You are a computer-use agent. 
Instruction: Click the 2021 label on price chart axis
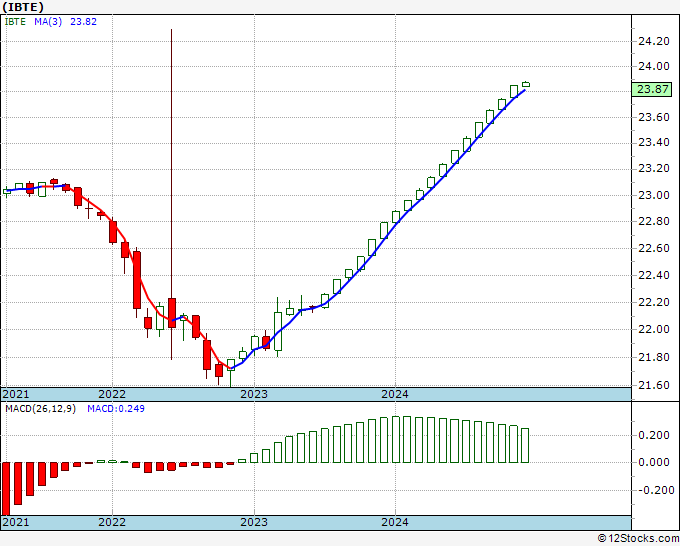coord(16,394)
